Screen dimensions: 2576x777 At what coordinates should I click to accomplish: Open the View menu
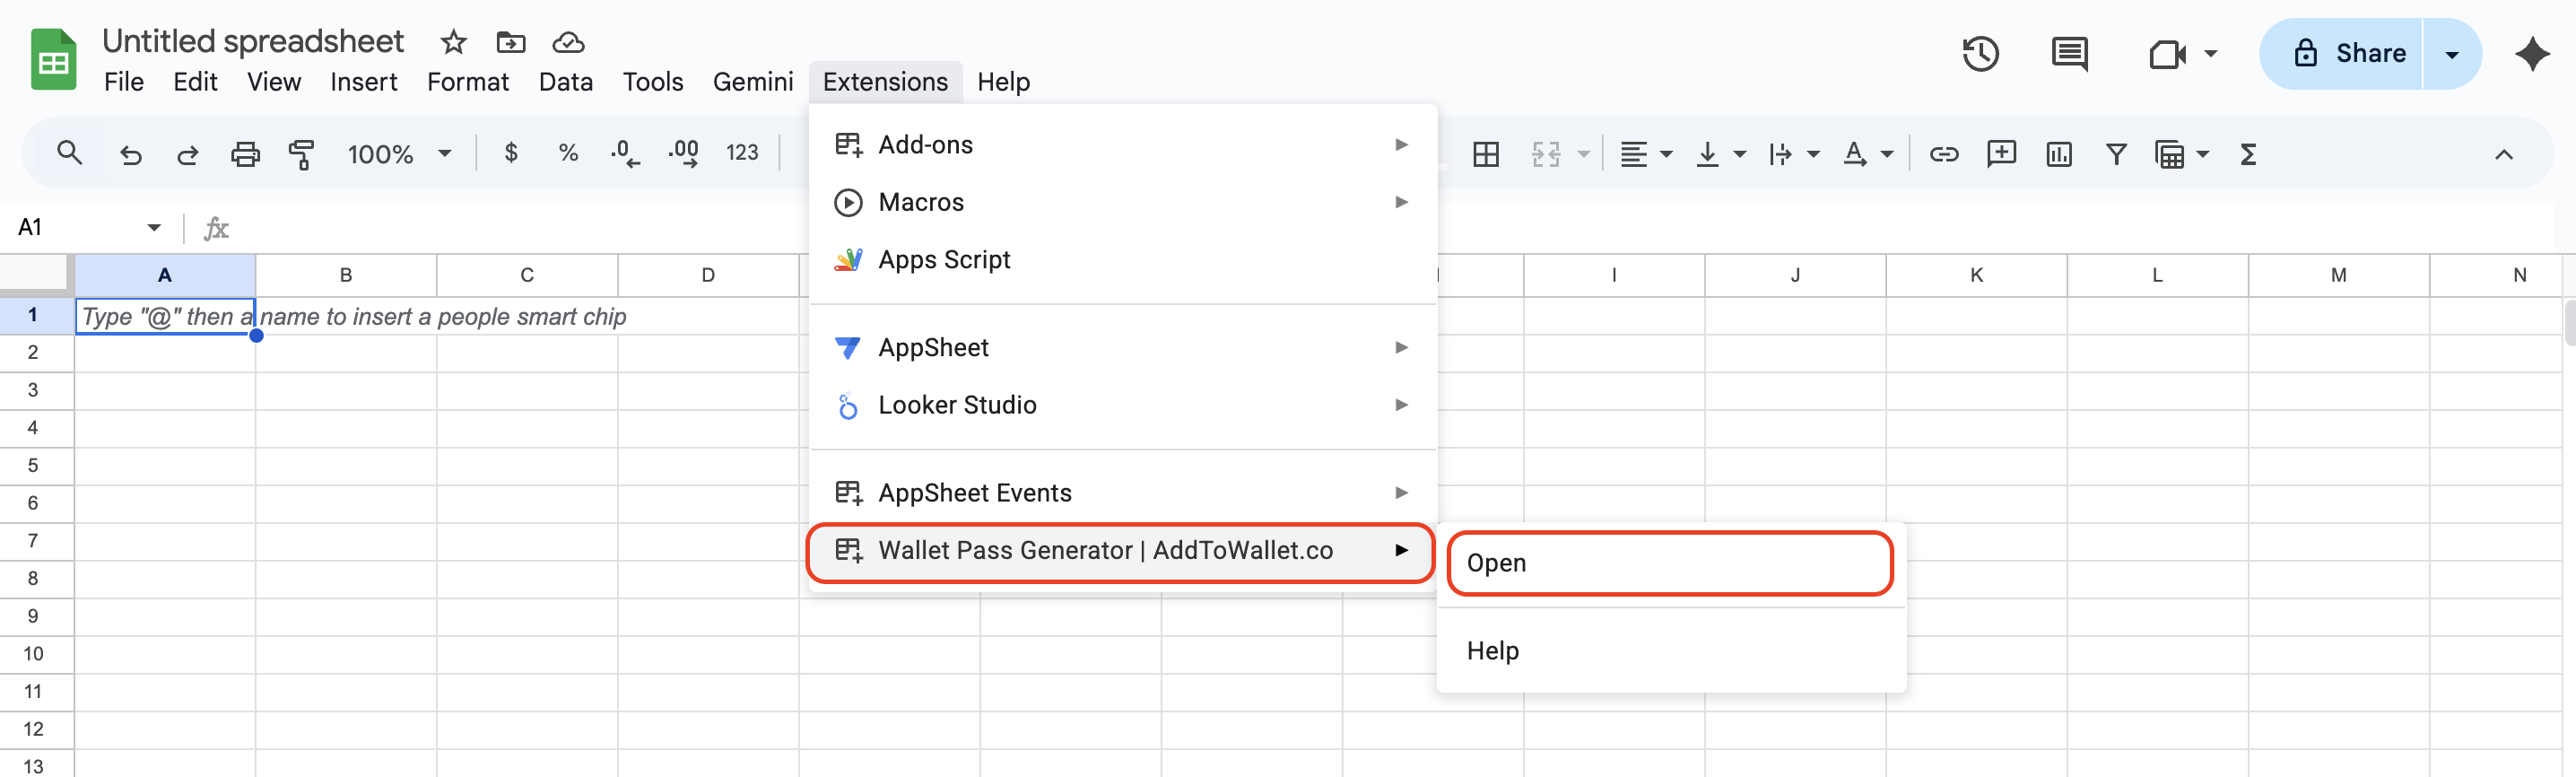coord(274,82)
